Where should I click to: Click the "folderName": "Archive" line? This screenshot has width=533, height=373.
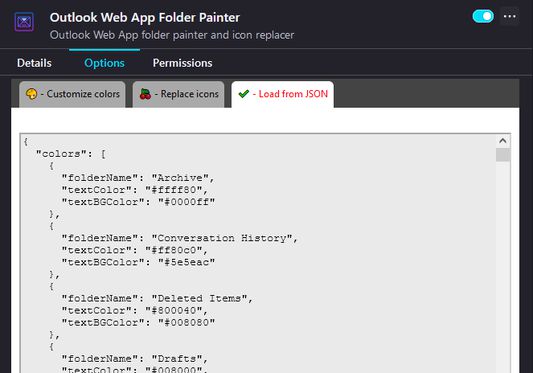pos(138,178)
